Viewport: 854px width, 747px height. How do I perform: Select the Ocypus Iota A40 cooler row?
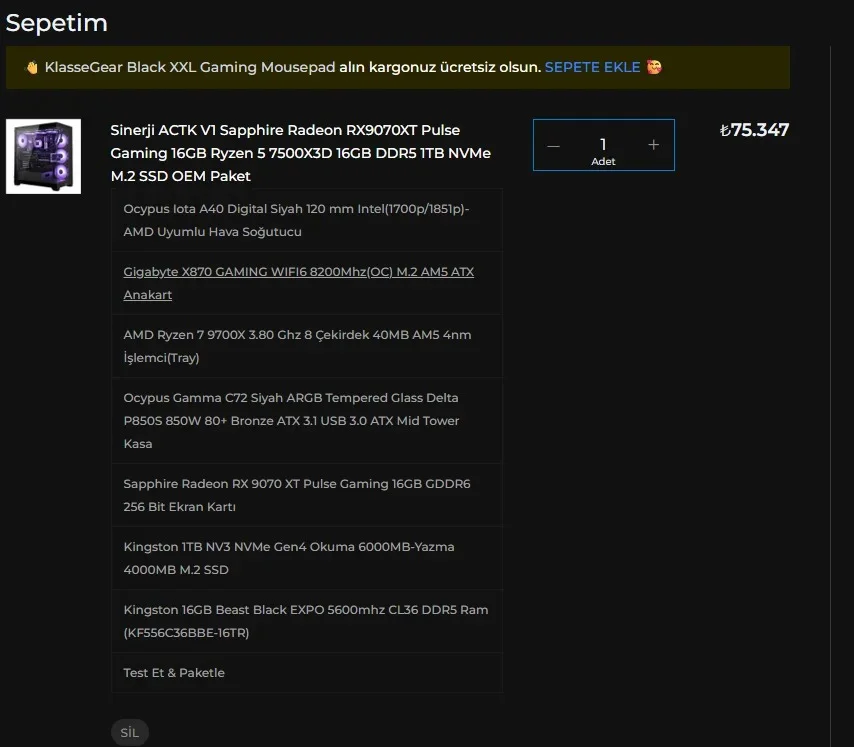[307, 220]
